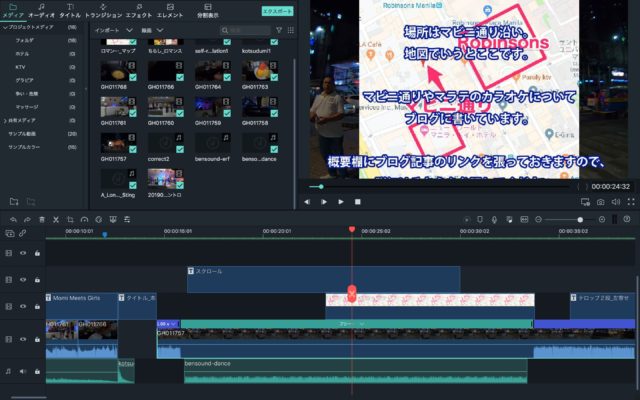Take a snapshot with the camera icon
The width and height of the screenshot is (640, 400).
point(600,202)
